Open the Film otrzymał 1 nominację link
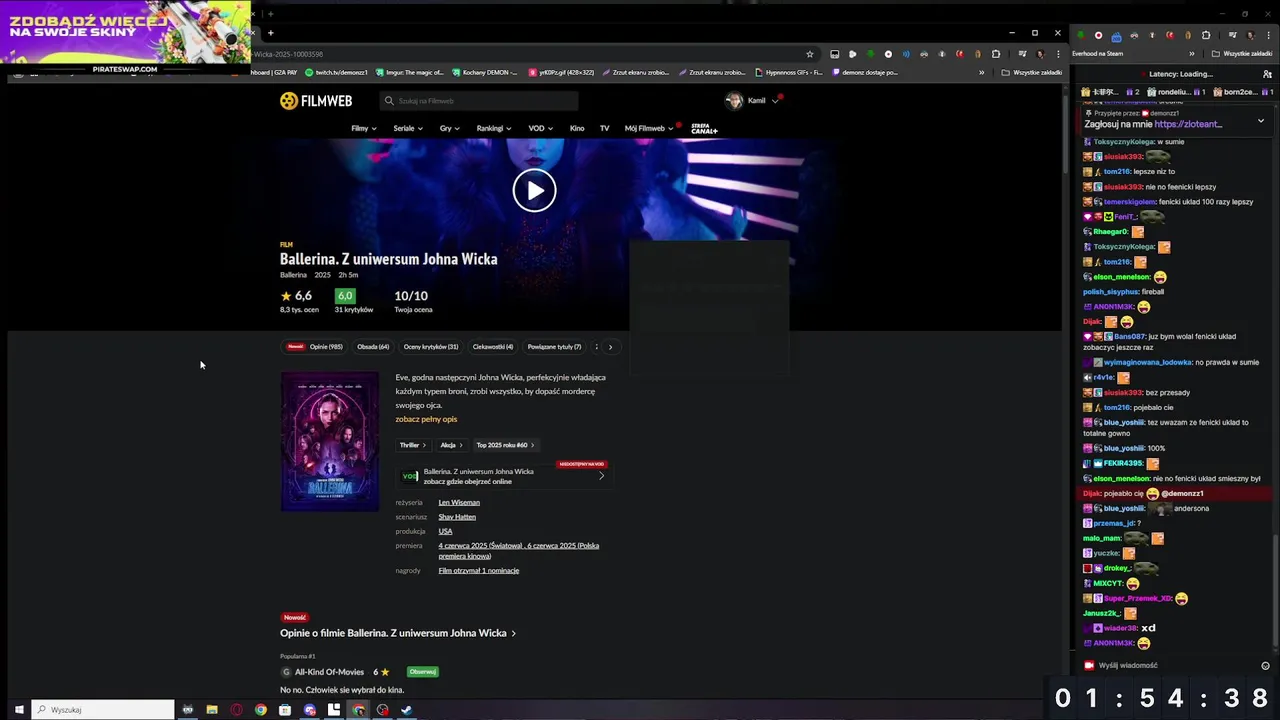Viewport: 1280px width, 720px height. (x=478, y=571)
